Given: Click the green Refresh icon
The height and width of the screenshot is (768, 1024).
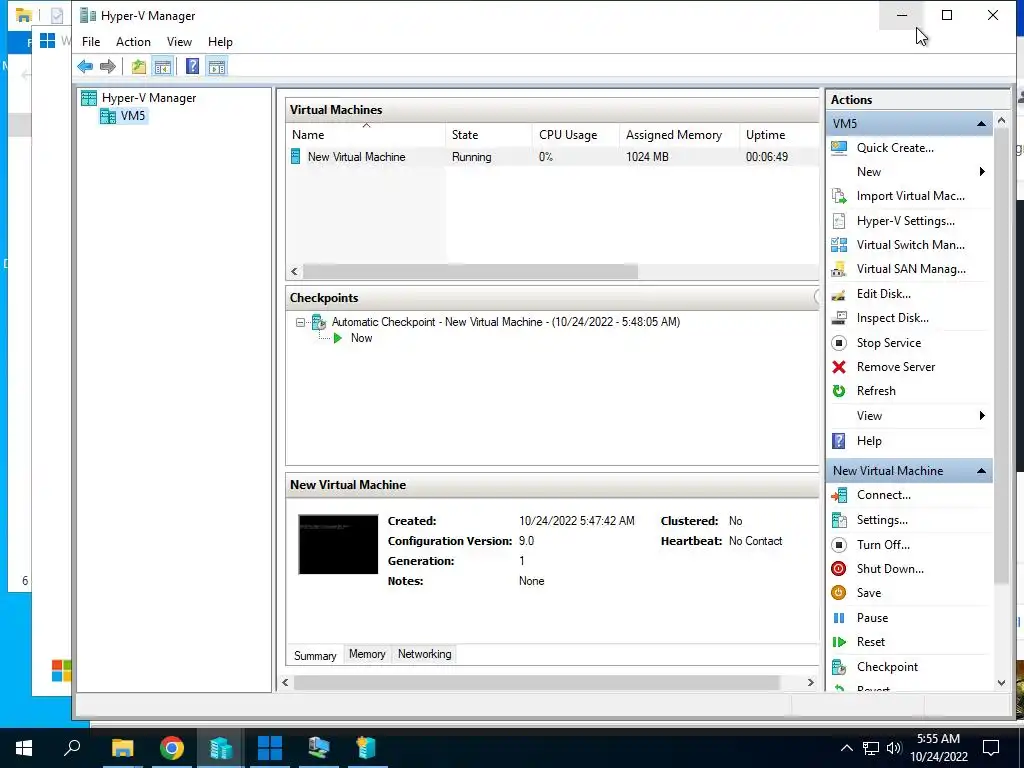Looking at the screenshot, I should [x=839, y=391].
